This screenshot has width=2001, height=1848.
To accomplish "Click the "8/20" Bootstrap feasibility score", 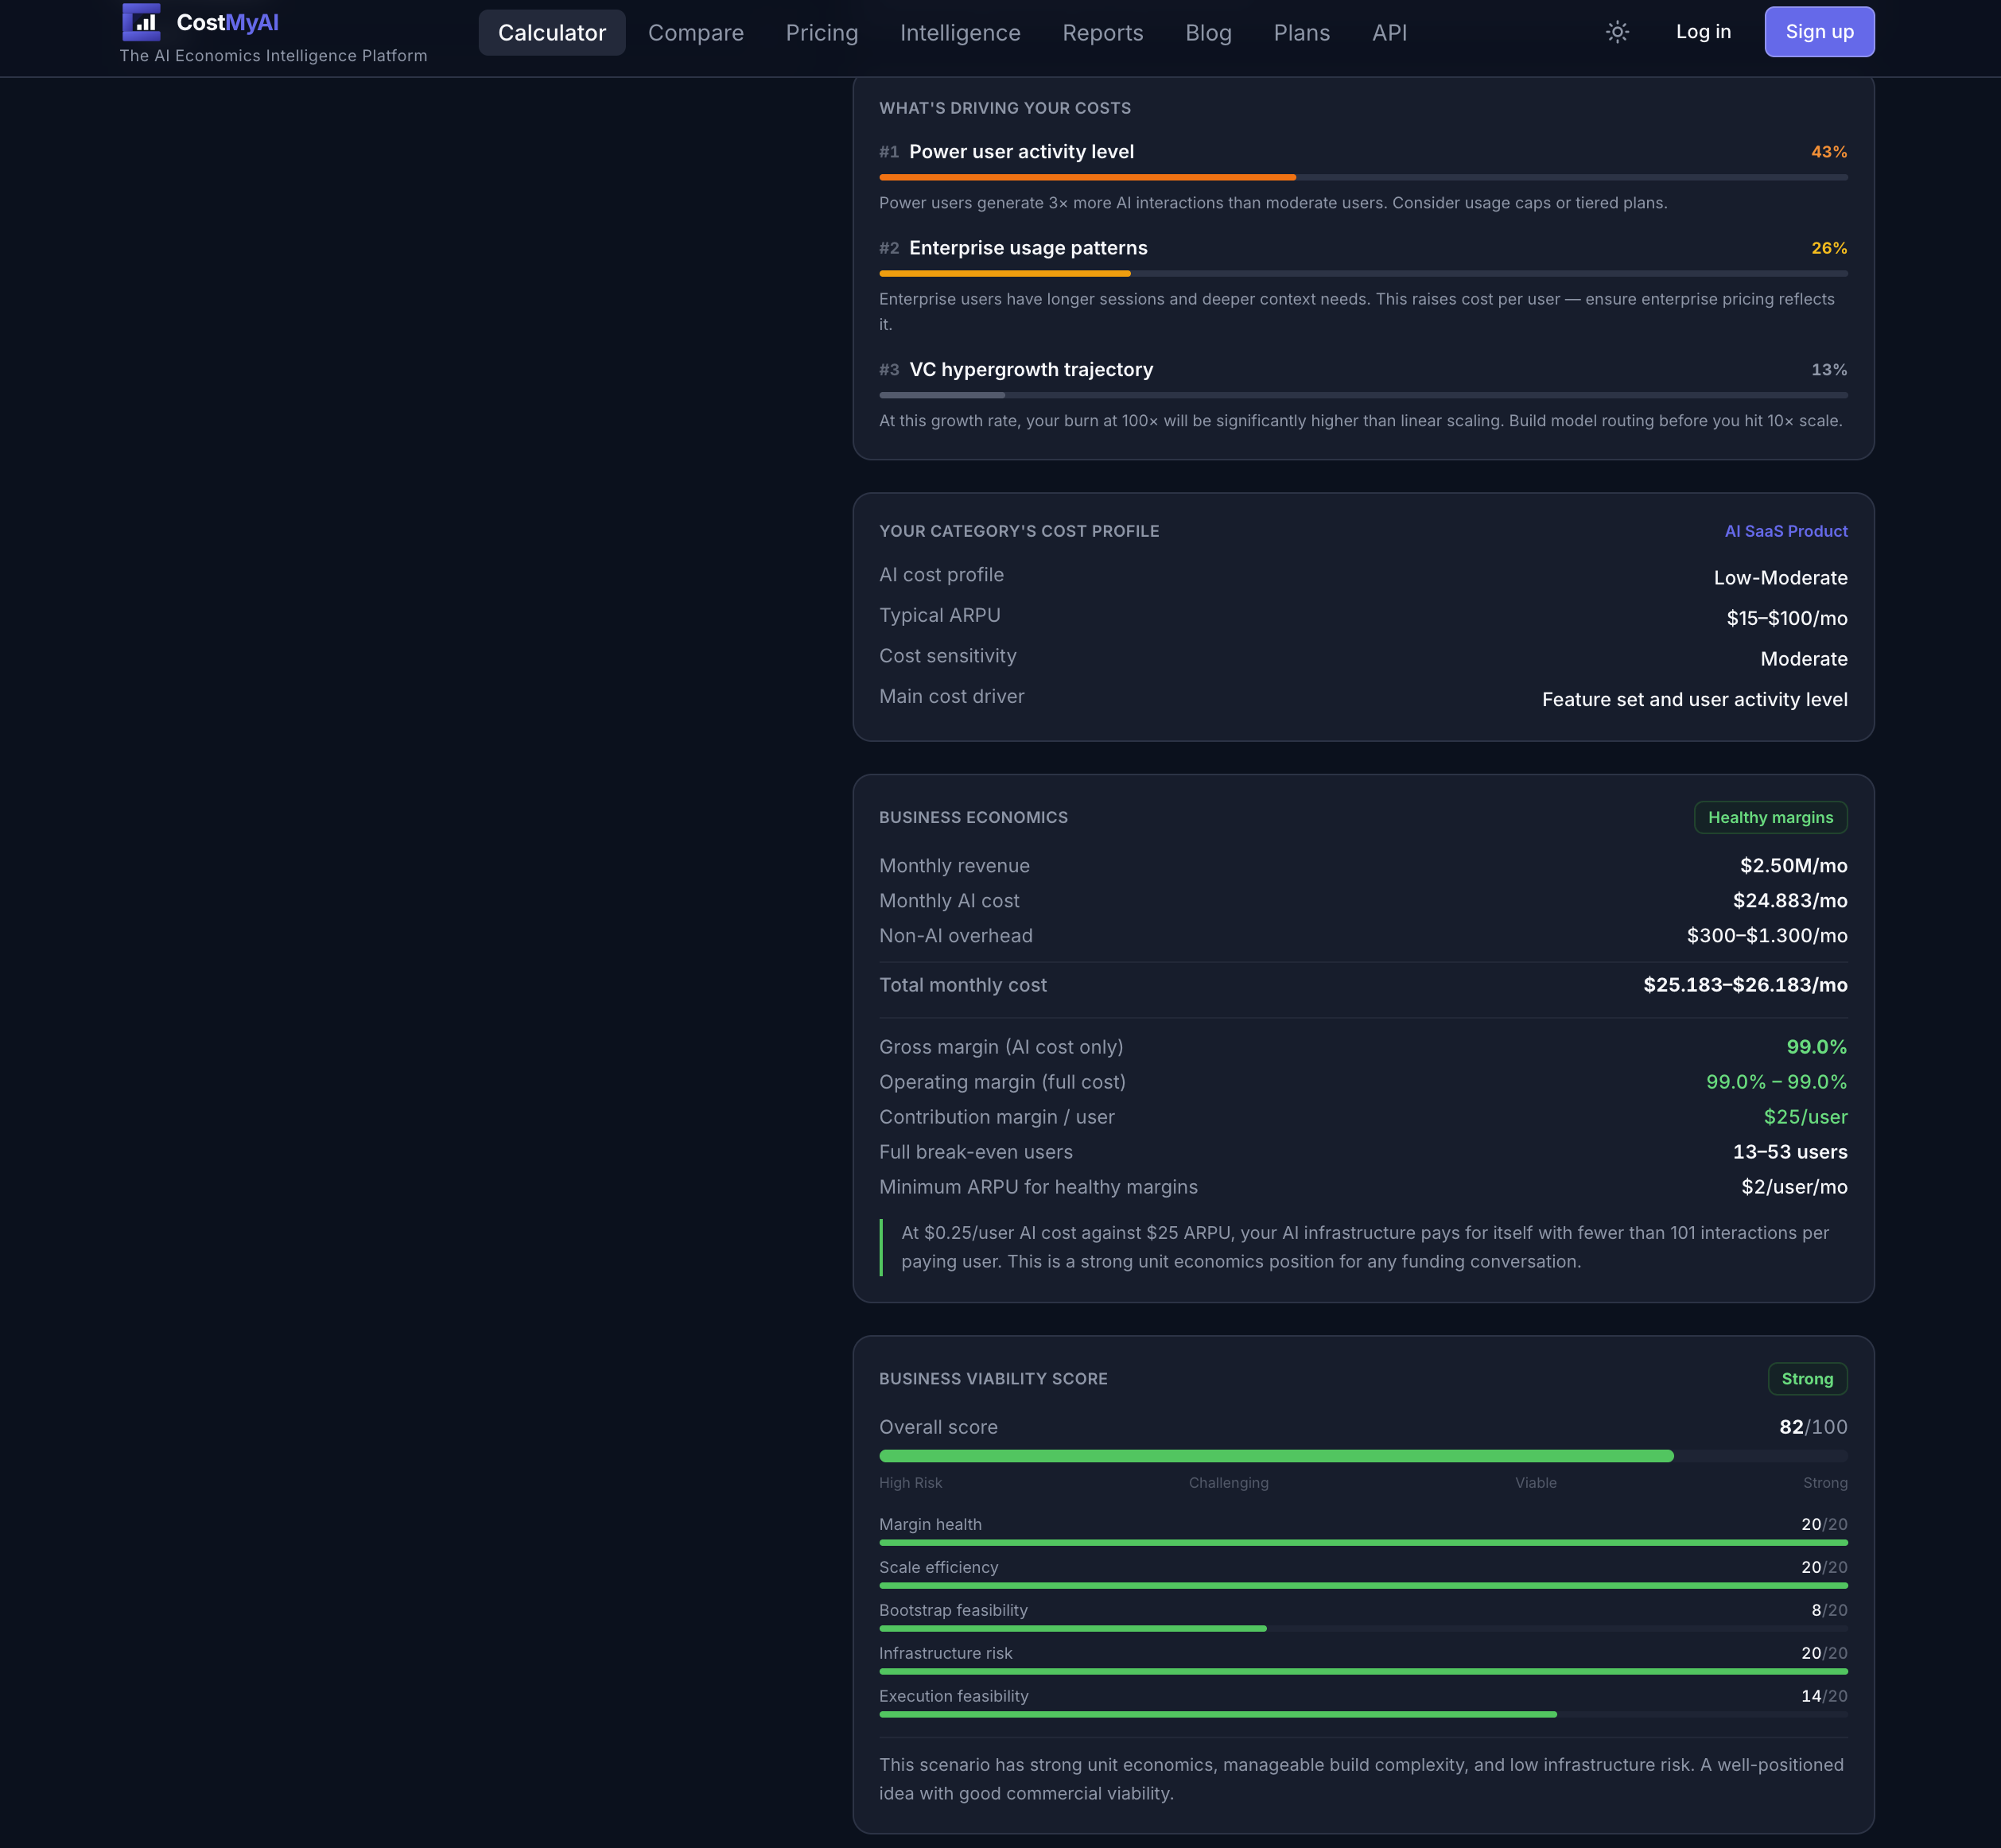I will [x=1829, y=1610].
